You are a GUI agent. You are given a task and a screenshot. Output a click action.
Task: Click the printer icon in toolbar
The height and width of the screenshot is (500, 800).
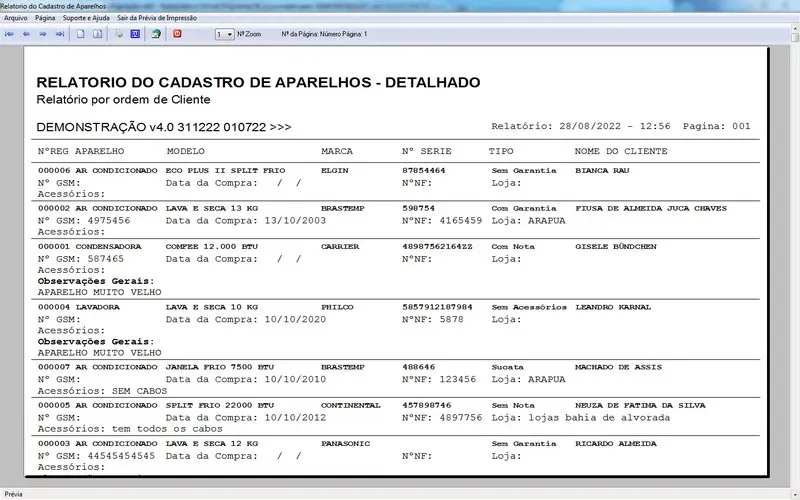(x=119, y=34)
